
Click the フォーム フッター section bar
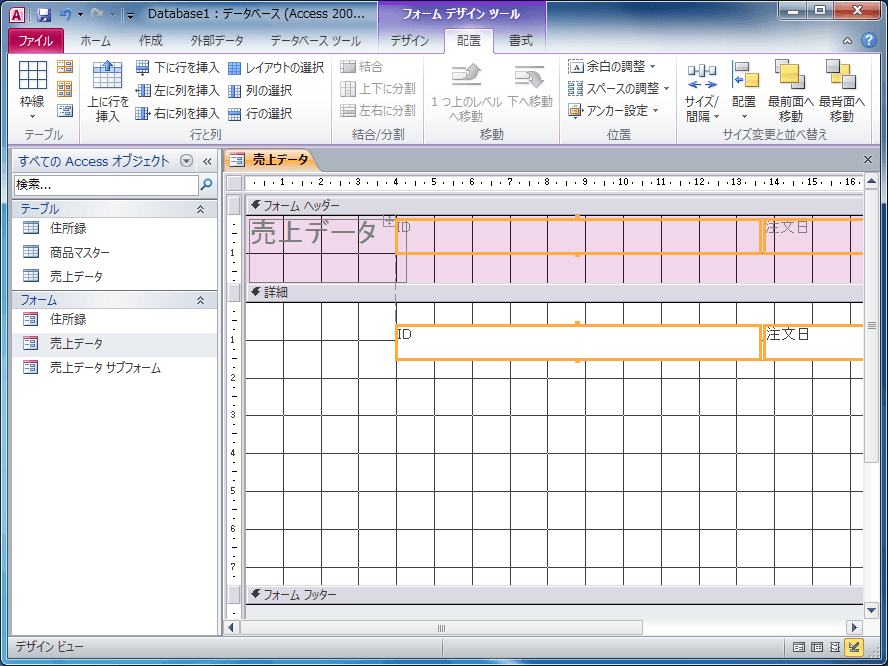click(554, 595)
